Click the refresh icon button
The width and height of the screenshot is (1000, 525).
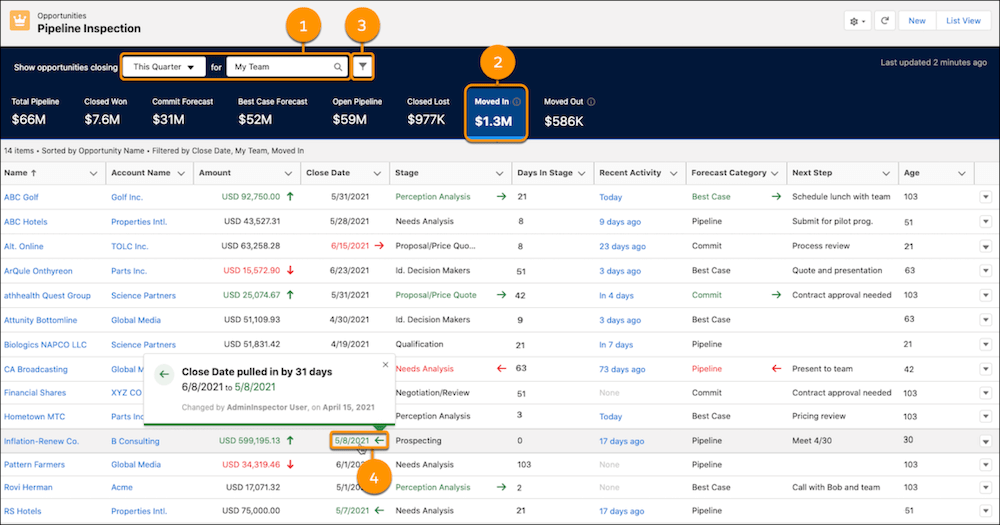[885, 21]
